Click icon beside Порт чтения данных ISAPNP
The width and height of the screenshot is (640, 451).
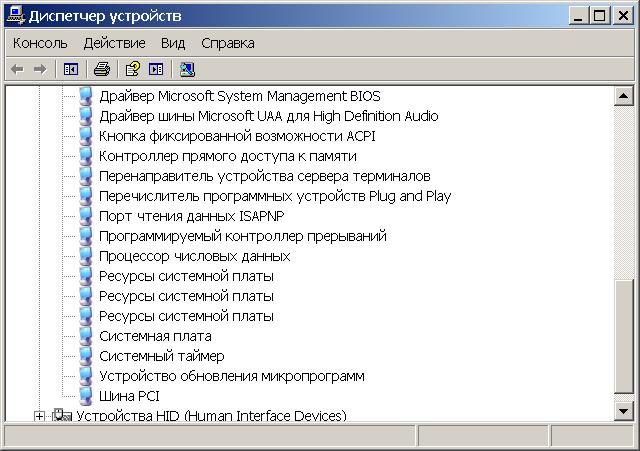[x=86, y=216]
